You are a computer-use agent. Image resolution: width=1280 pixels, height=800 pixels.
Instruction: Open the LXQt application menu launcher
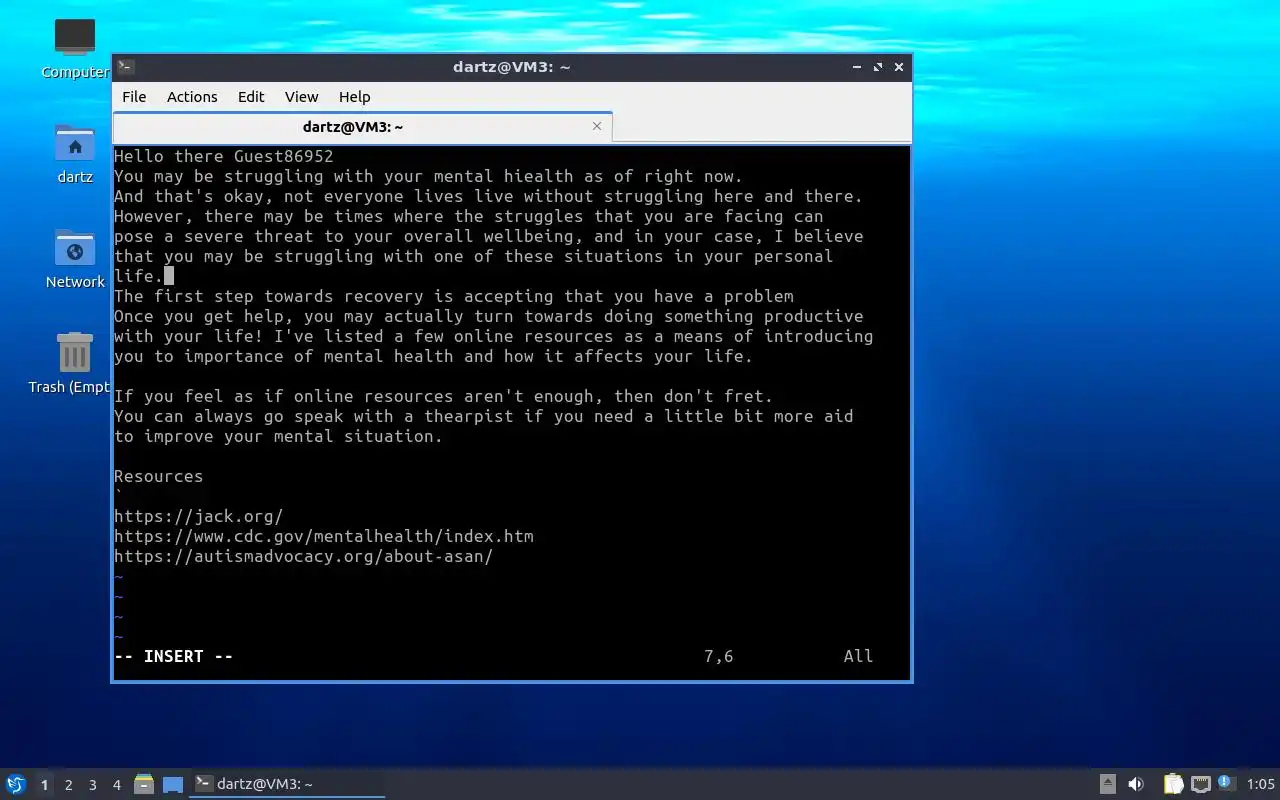[x=16, y=784]
